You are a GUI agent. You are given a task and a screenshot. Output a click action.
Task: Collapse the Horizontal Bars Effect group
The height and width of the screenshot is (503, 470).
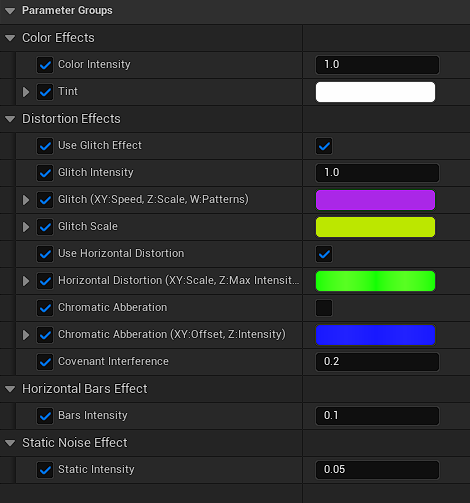10,389
